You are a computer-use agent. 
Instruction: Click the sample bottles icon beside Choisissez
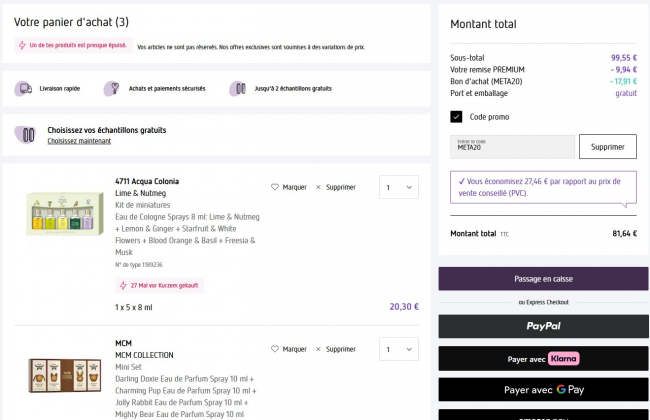click(x=28, y=134)
